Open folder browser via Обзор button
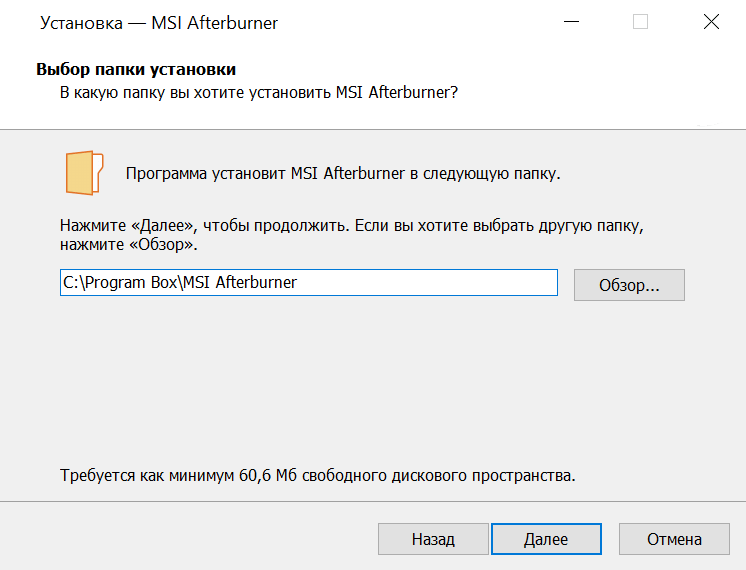This screenshot has height=570, width=746. (x=629, y=285)
